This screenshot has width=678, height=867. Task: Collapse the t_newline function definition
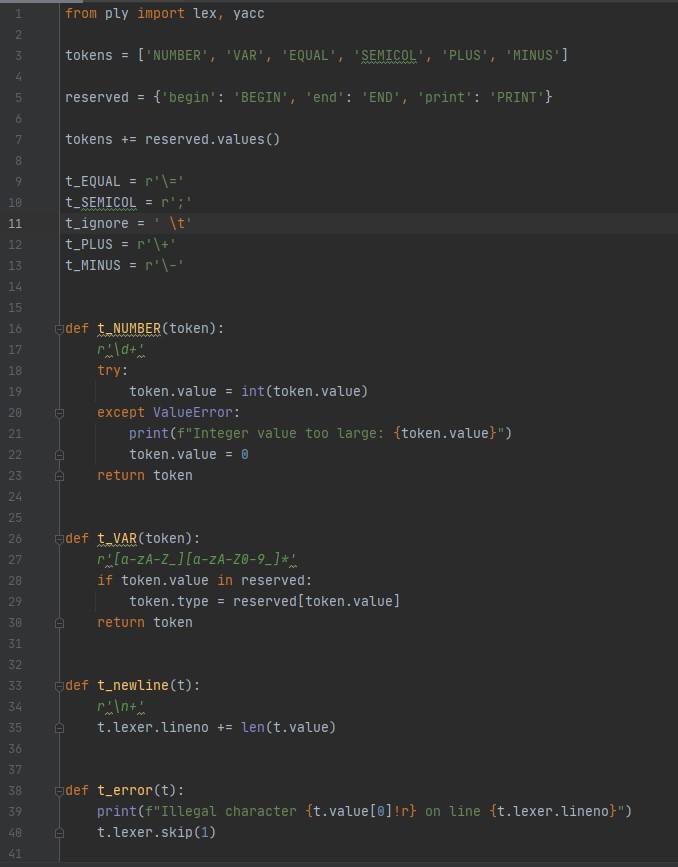(x=59, y=686)
